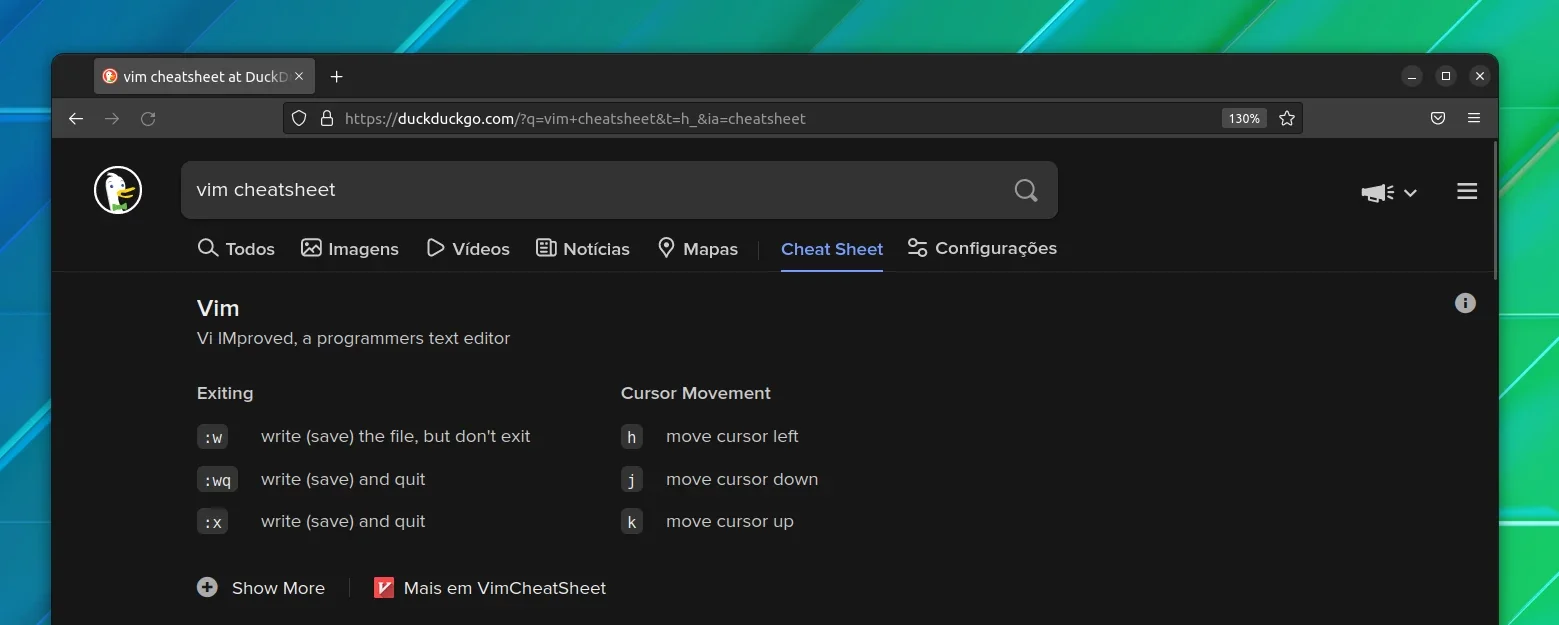1559x625 pixels.
Task: Click the padlock site security icon
Action: pos(326,118)
